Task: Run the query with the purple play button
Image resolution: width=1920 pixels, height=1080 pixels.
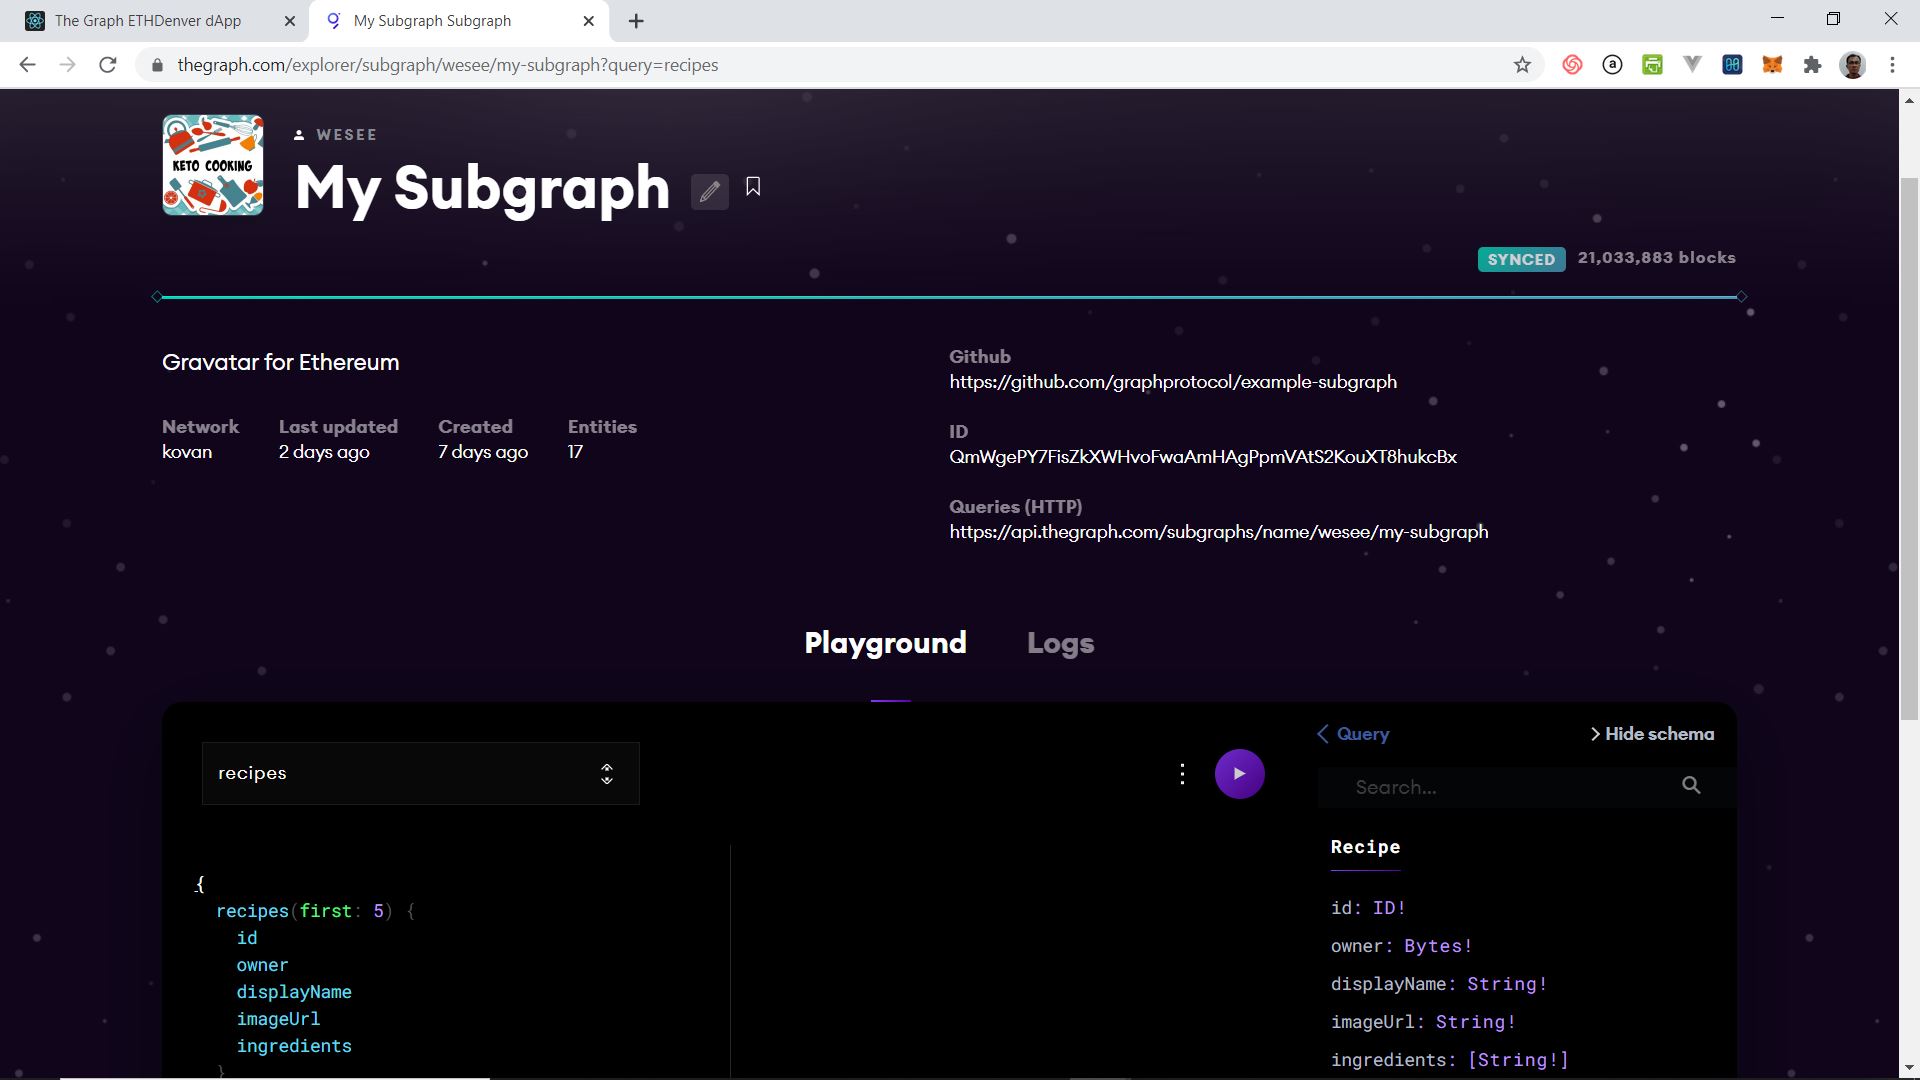Action: [1239, 774]
